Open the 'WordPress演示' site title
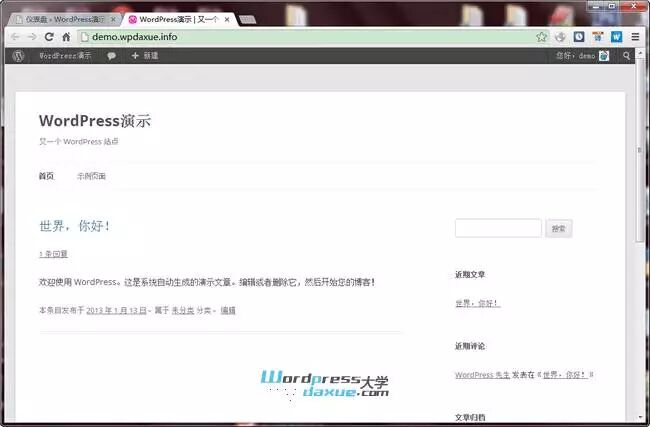Image resolution: width=650 pixels, height=427 pixels. tap(95, 121)
